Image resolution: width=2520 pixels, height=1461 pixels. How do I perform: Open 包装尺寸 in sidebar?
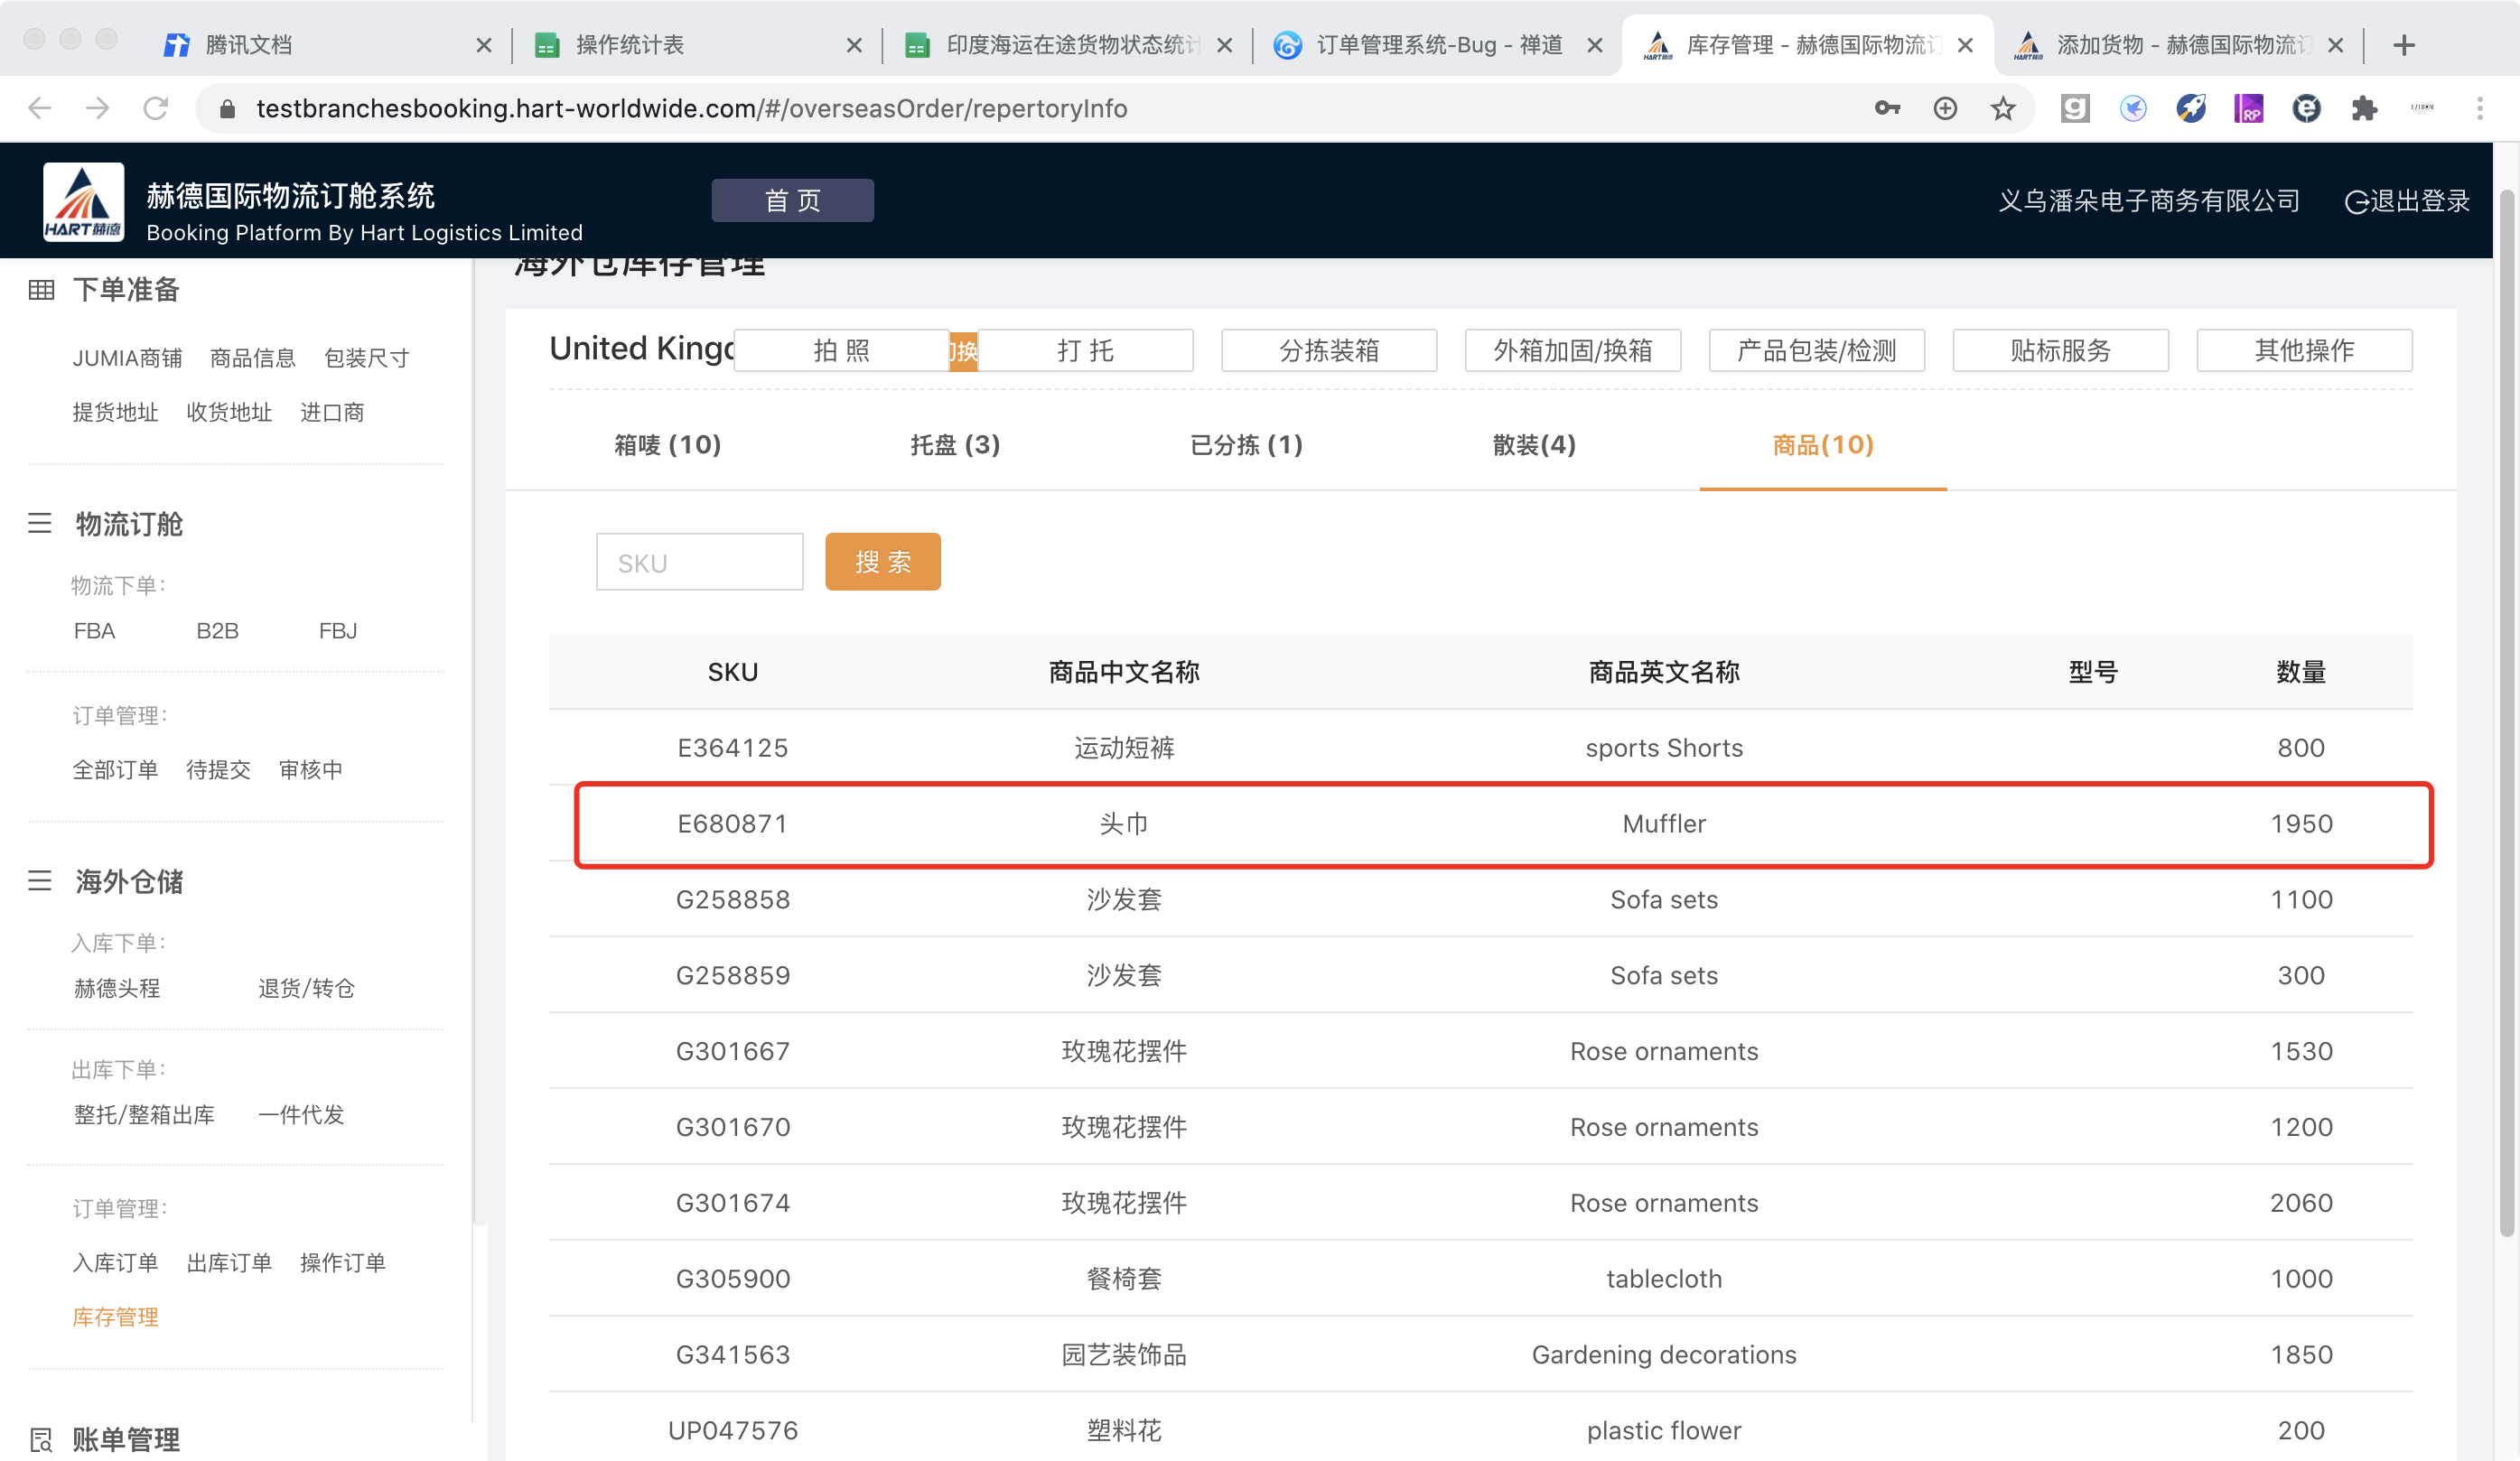coord(367,358)
